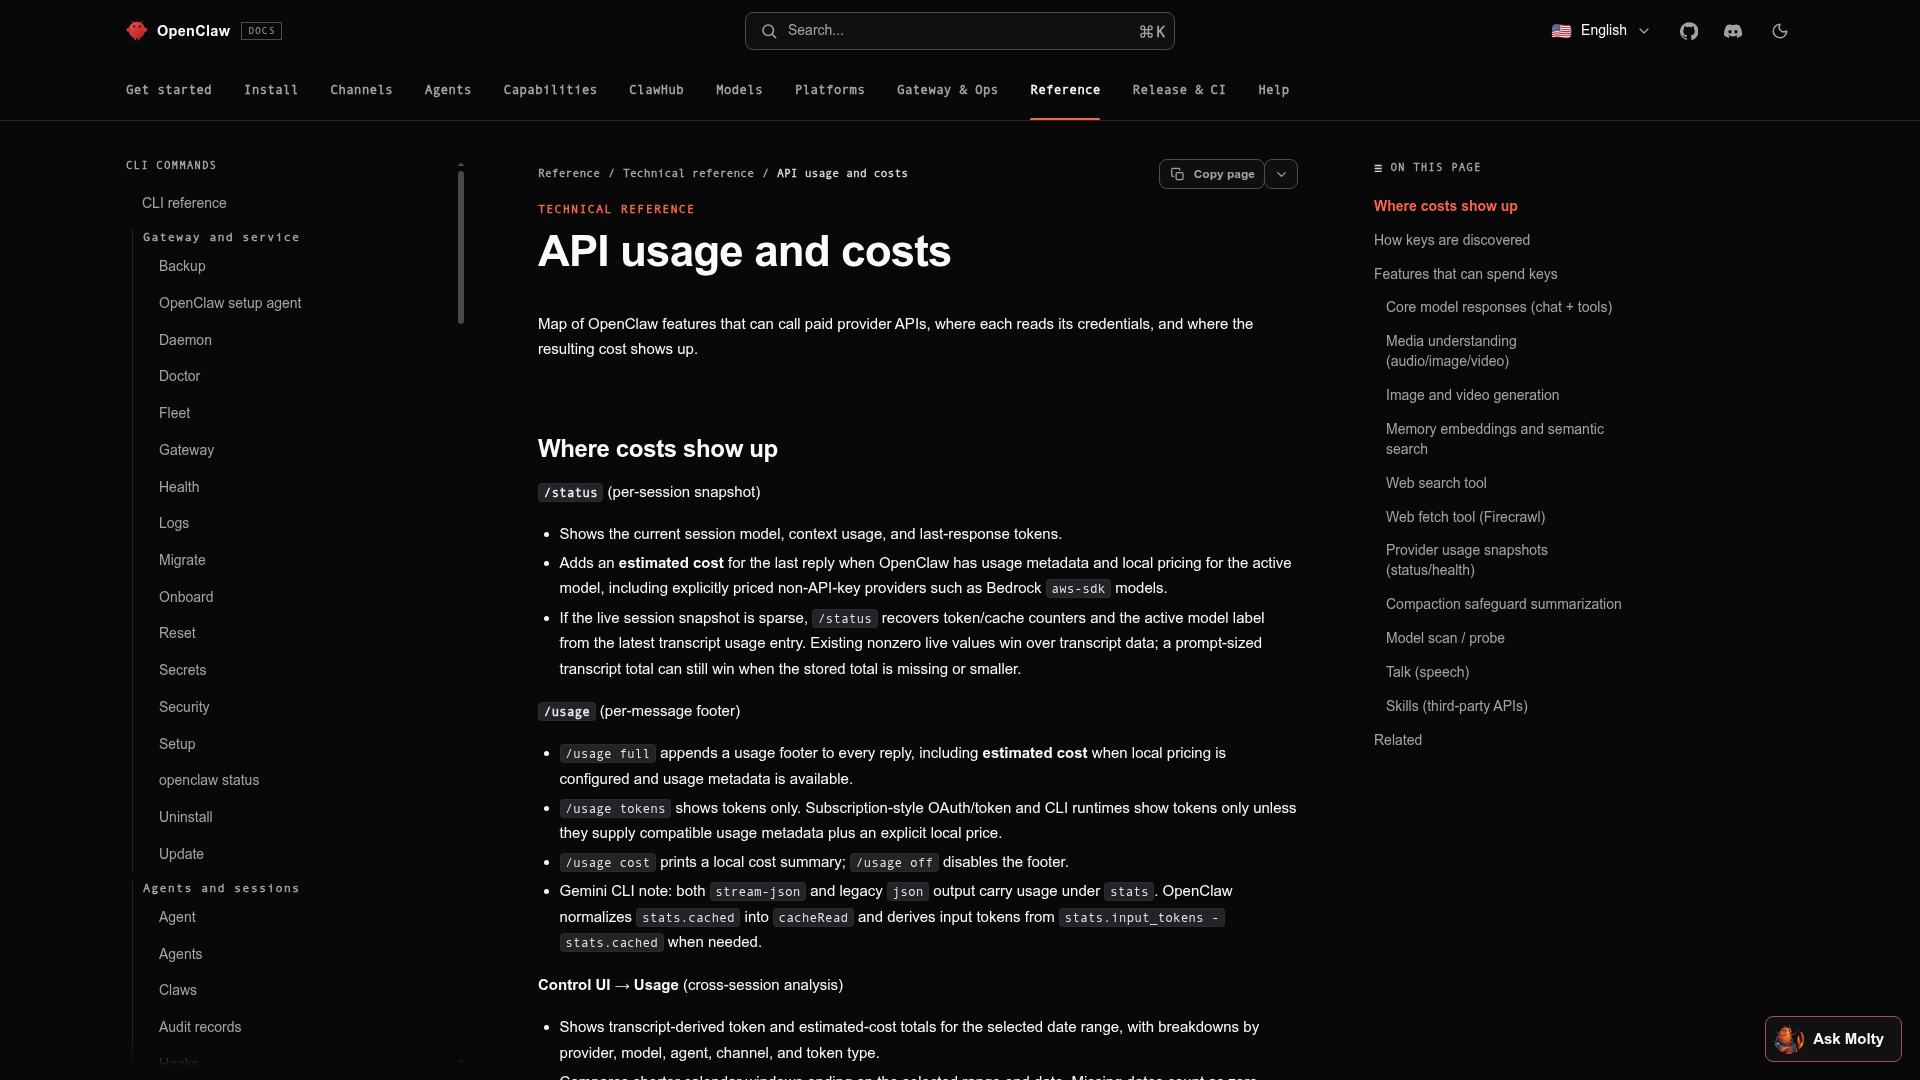The width and height of the screenshot is (1920, 1080).
Task: Jump to Memory embeddings and semantic search
Action: (x=1495, y=439)
